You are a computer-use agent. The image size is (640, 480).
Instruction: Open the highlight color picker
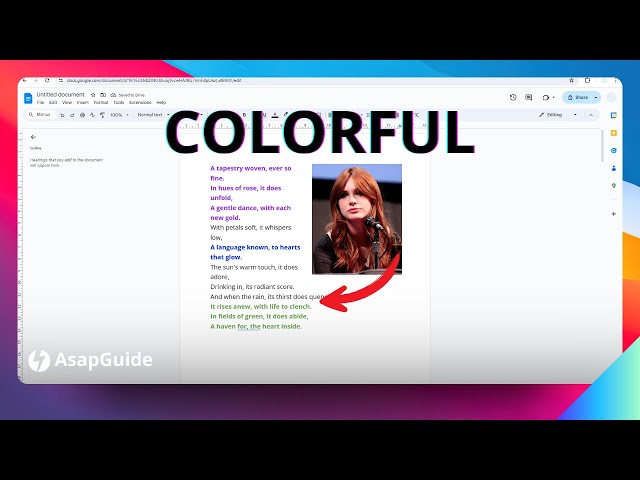[286, 115]
